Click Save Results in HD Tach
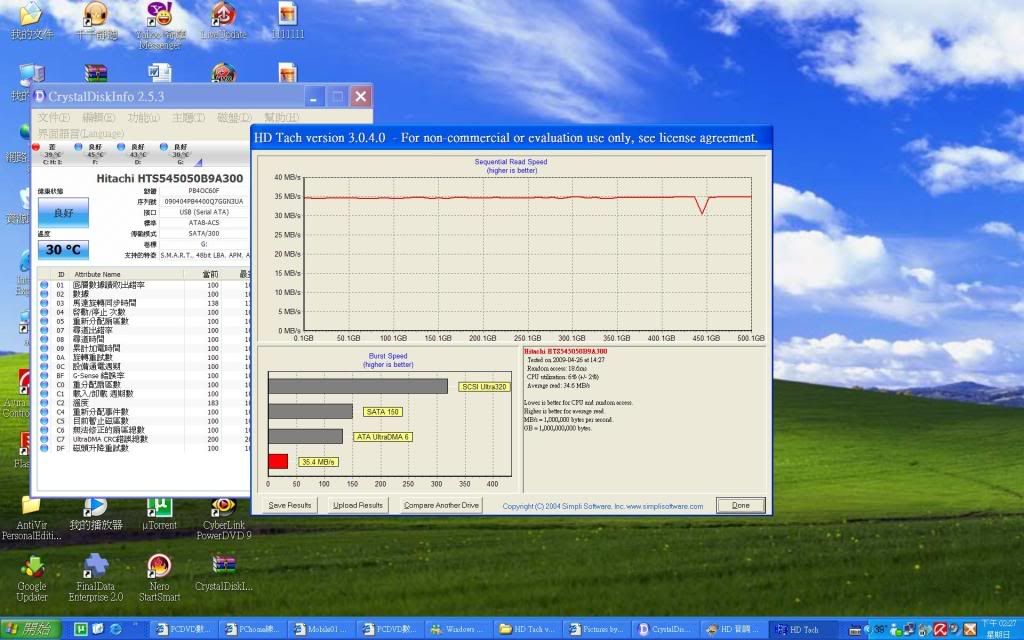Screen dimensions: 1024x640 290,505
